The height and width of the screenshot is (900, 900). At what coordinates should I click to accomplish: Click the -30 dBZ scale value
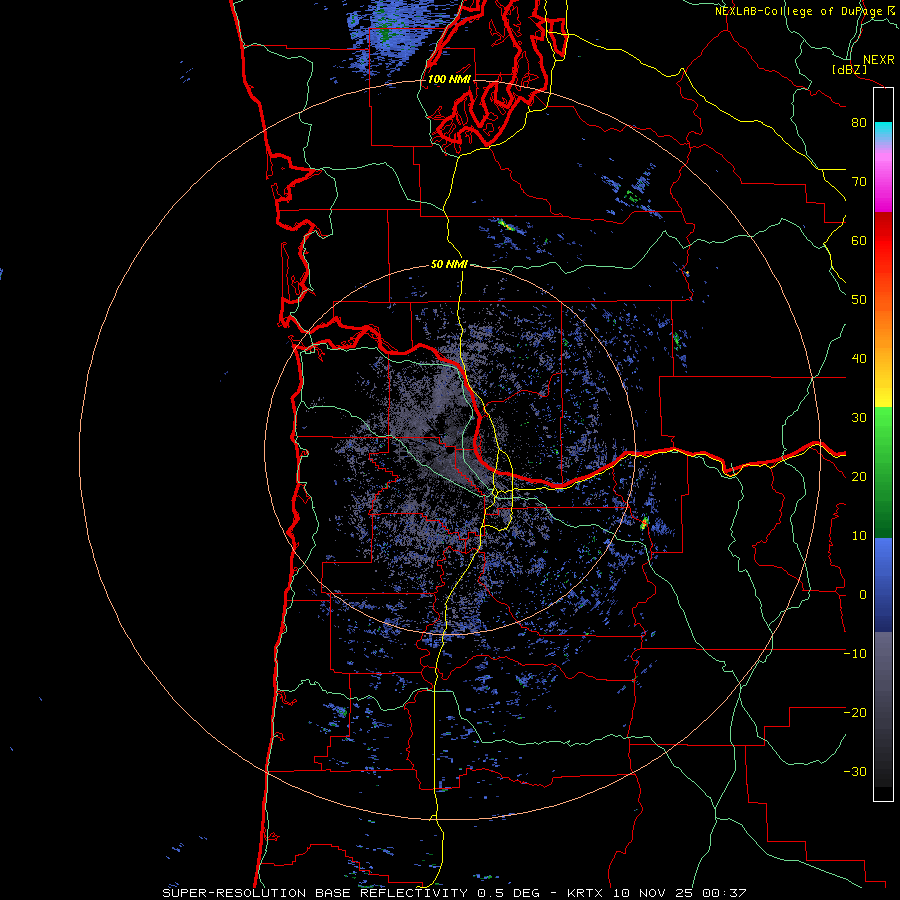pyautogui.click(x=855, y=772)
